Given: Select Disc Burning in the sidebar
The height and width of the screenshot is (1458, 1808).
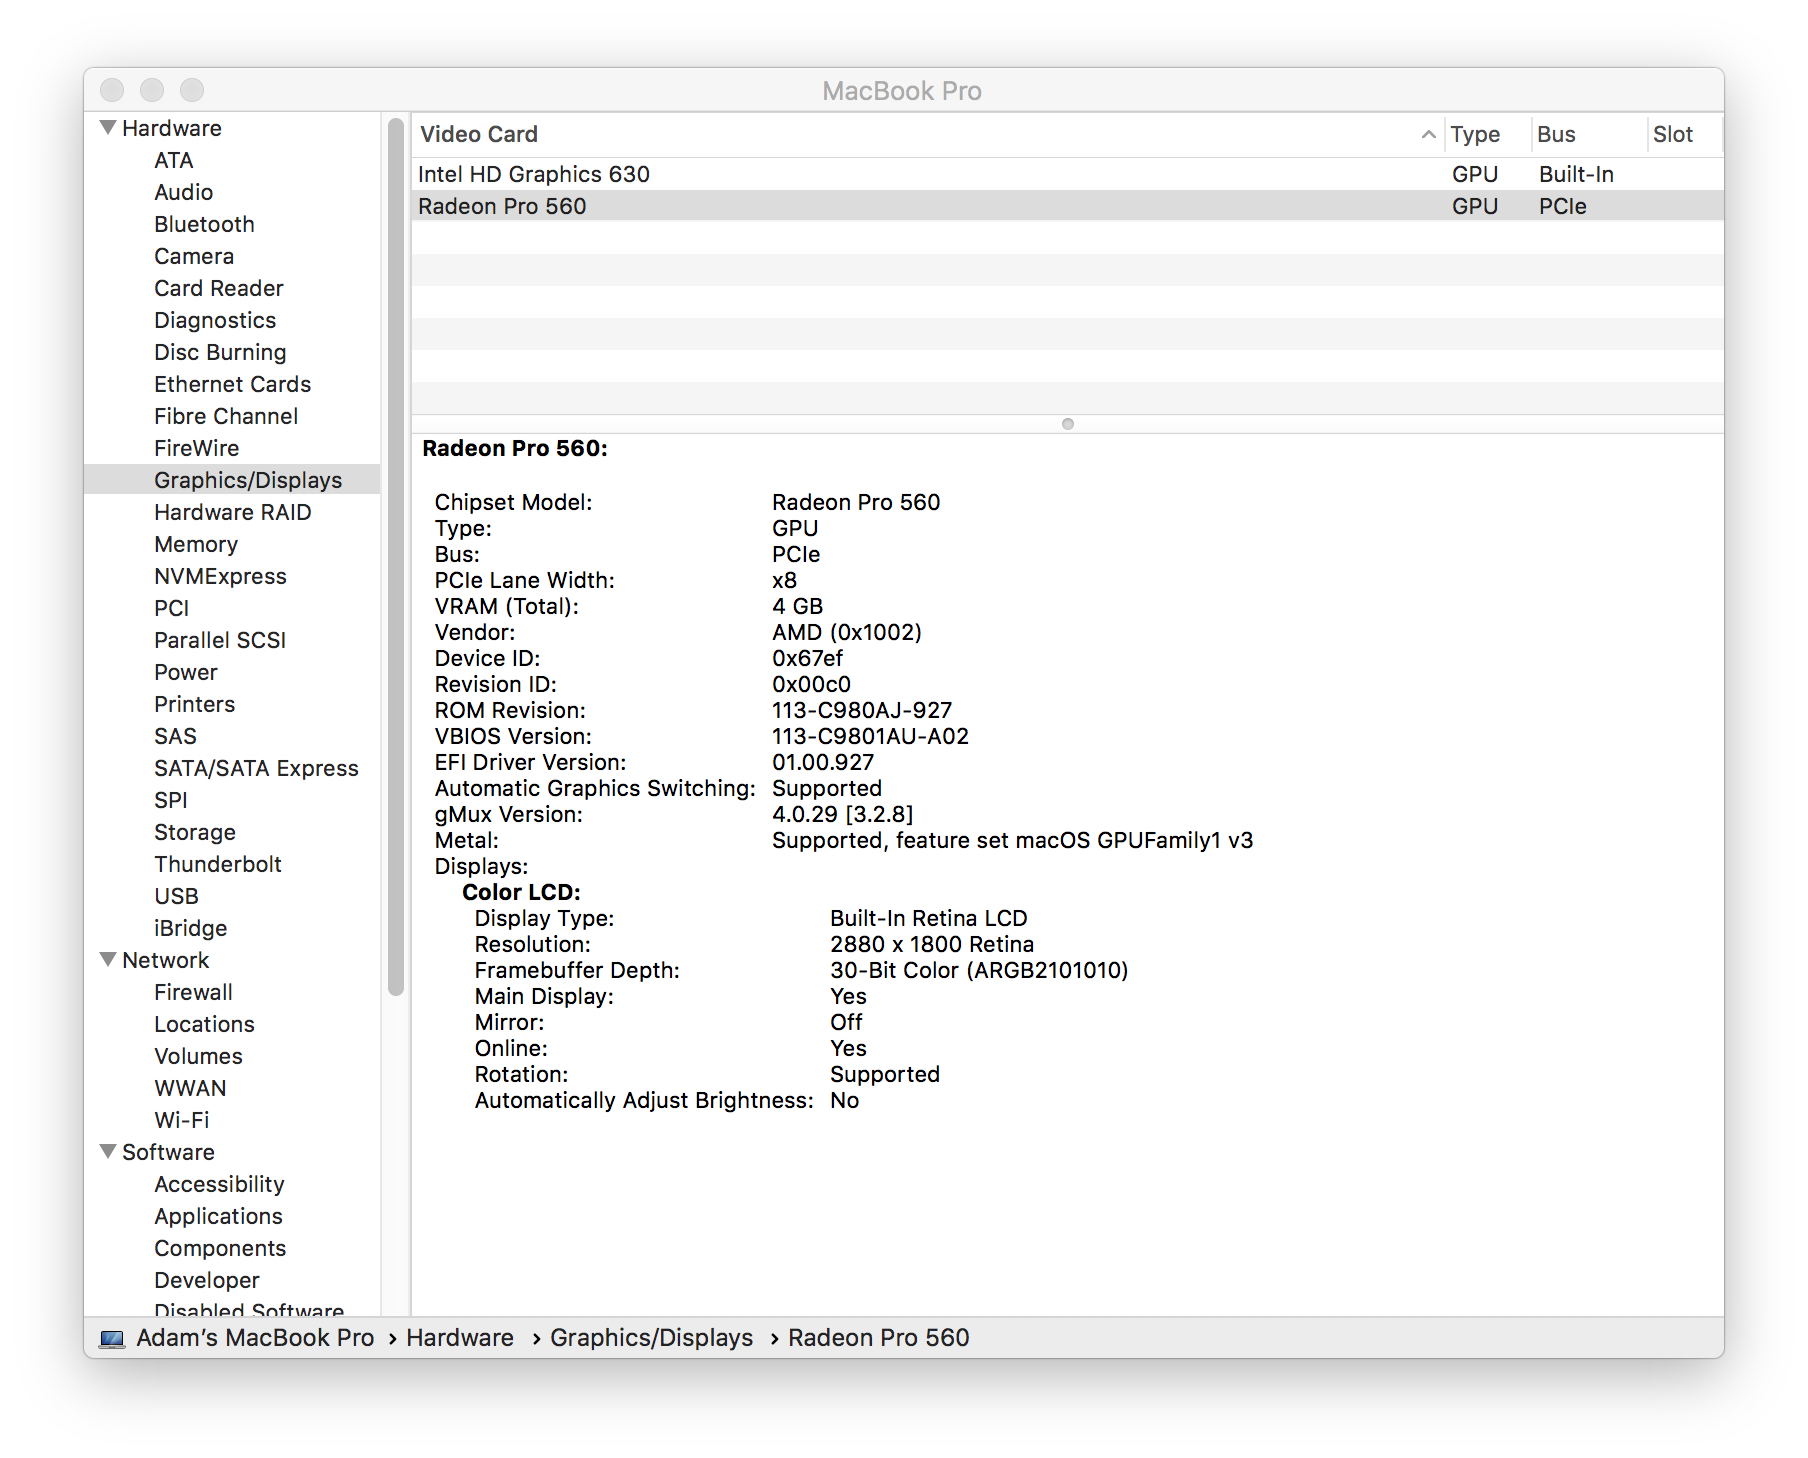Looking at the screenshot, I should pos(220,352).
